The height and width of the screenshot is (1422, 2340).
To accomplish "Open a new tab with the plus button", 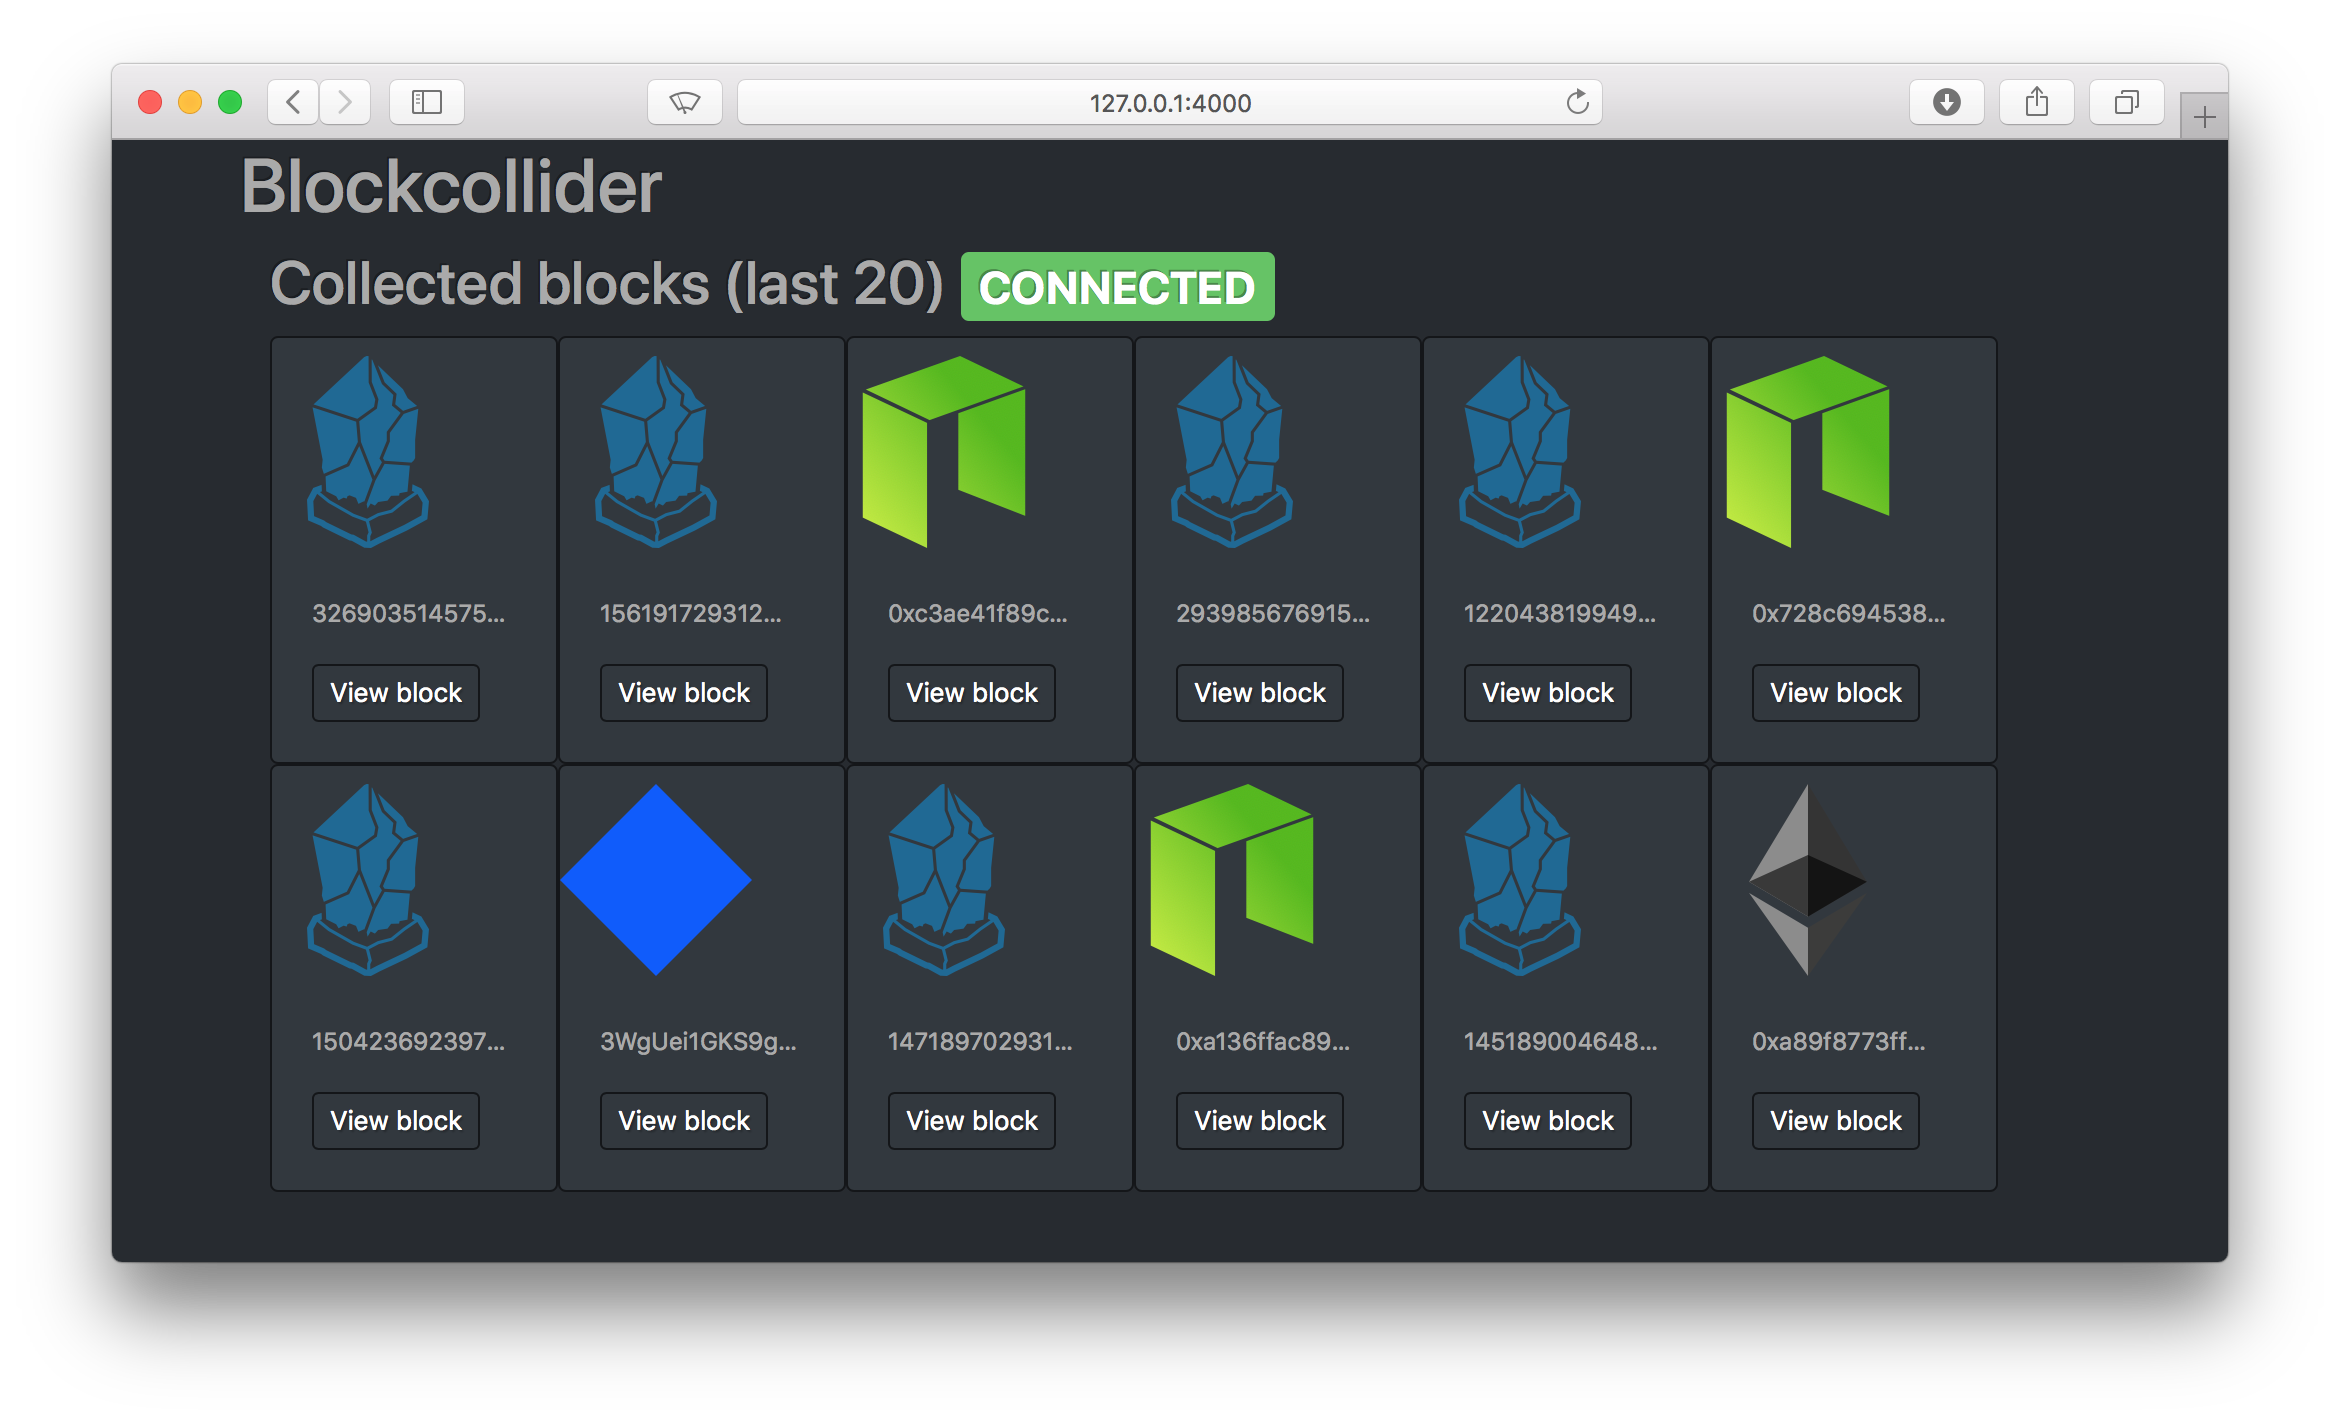I will (x=2204, y=118).
